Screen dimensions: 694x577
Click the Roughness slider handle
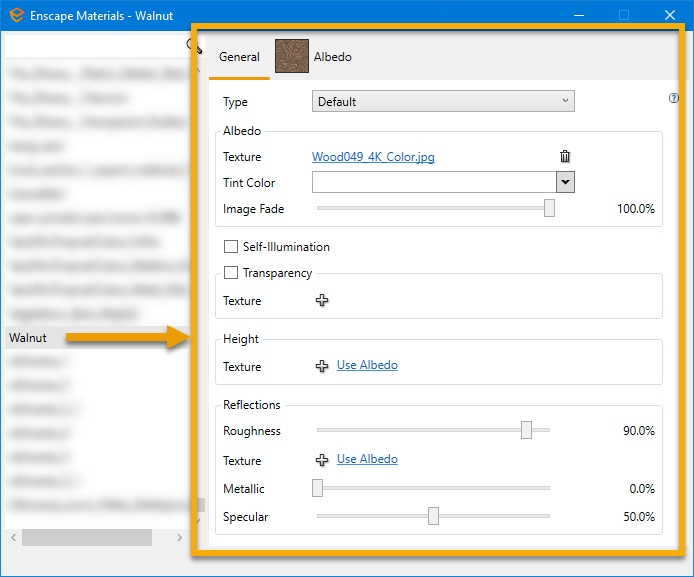coord(527,431)
